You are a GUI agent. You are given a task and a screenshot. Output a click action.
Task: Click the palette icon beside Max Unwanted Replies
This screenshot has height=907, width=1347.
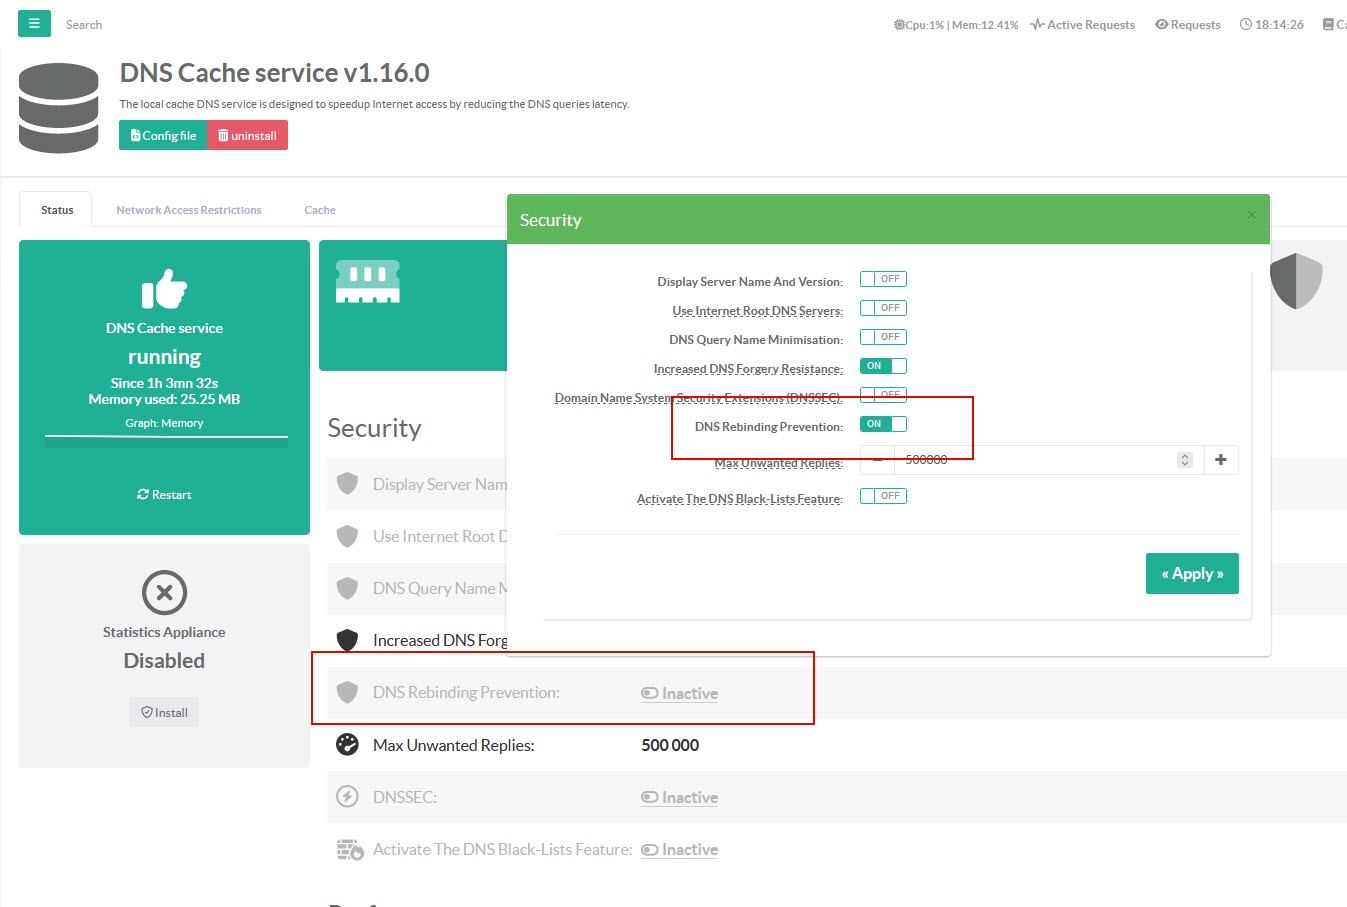pos(347,745)
